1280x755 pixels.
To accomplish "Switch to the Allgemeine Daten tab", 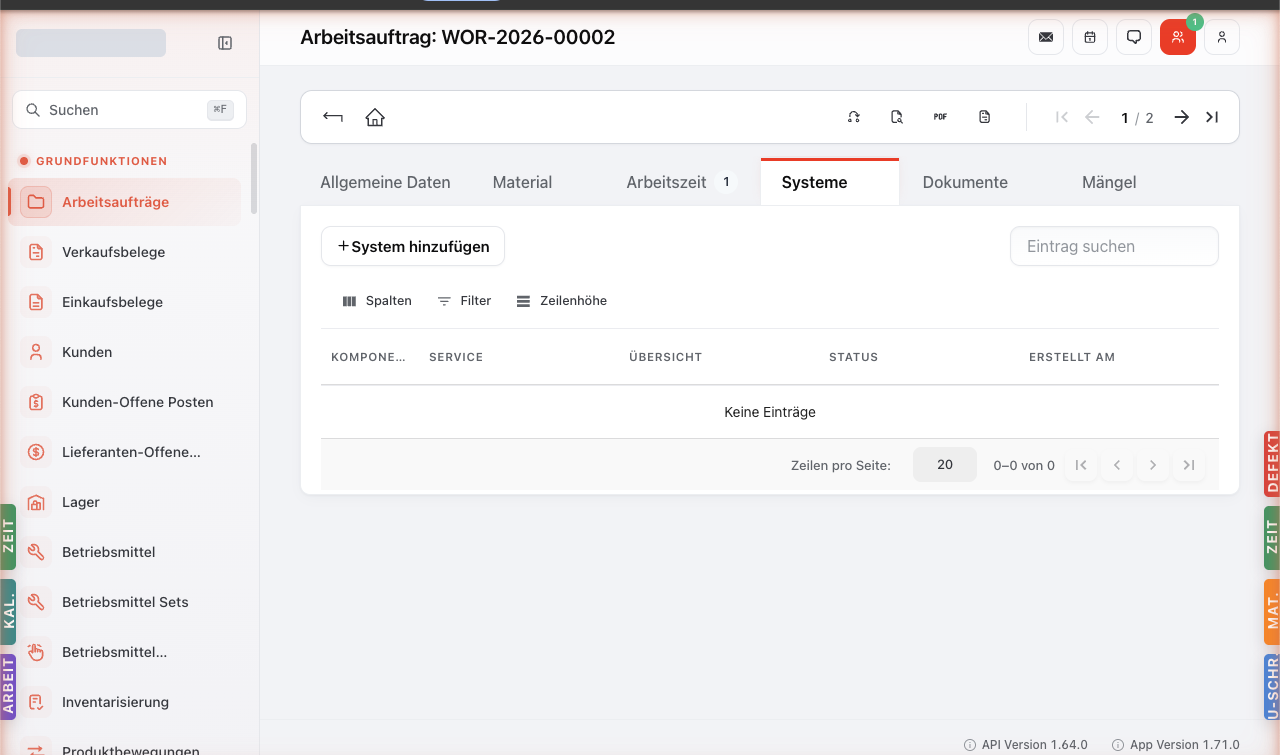I will tap(385, 182).
